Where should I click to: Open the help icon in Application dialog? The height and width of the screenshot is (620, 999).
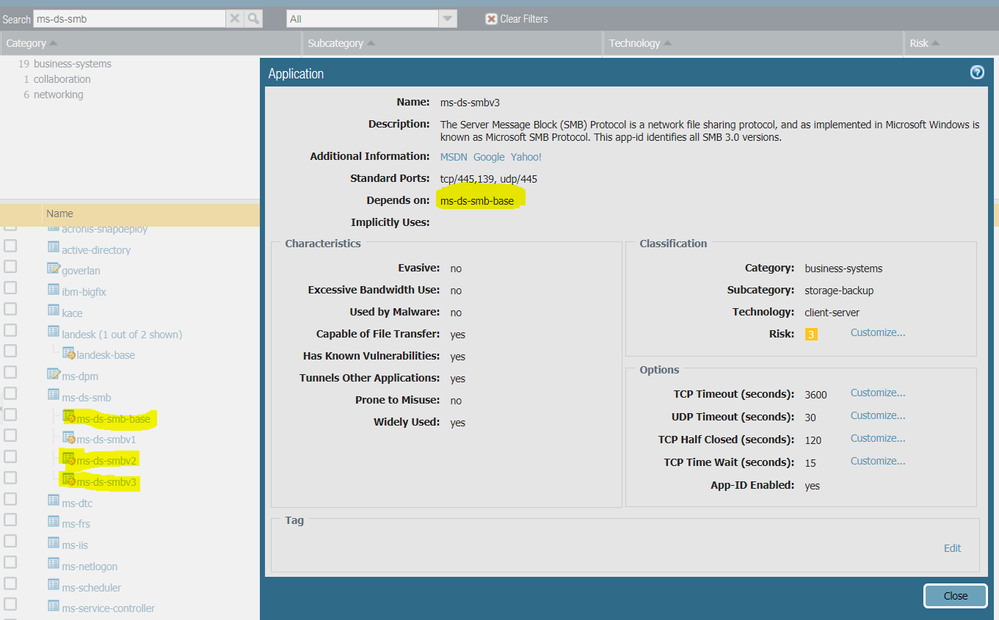[977, 73]
